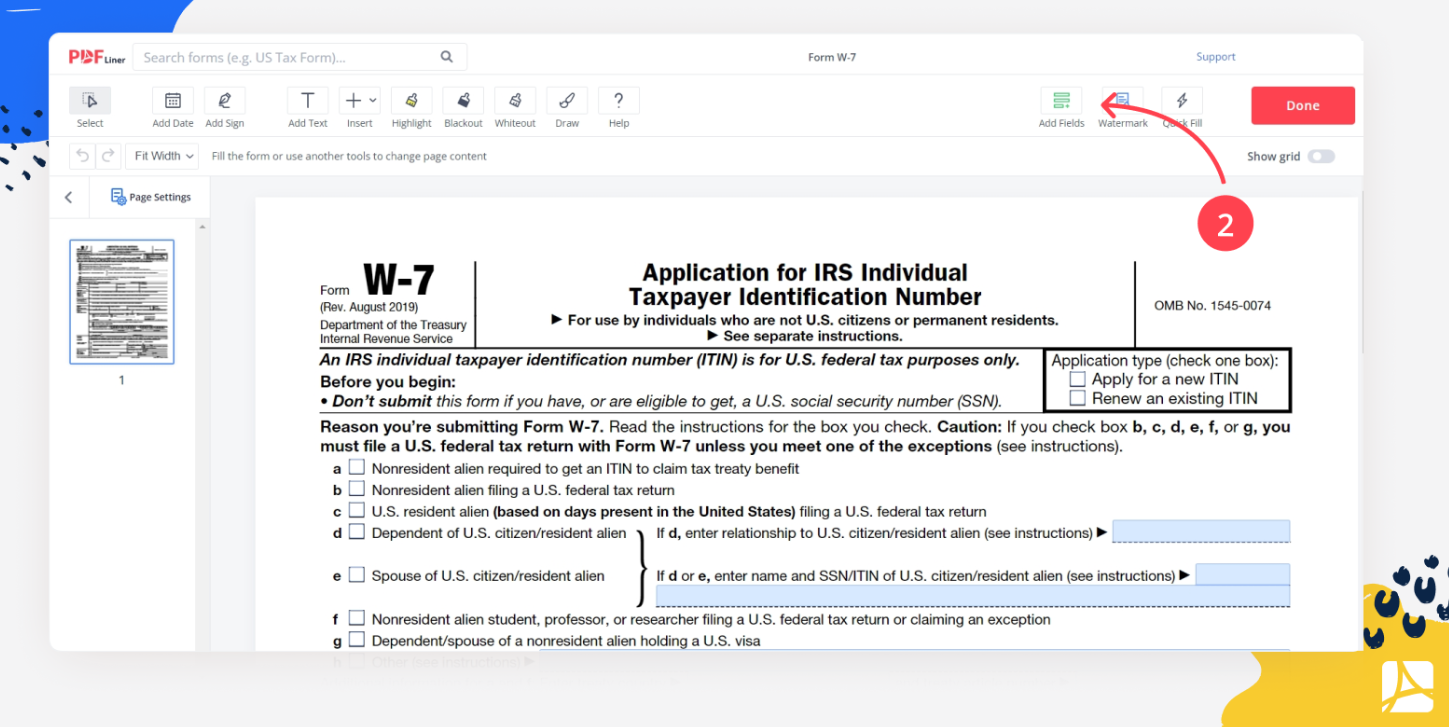Tick checkbox c U.S. resident alien
1449x727 pixels.
(357, 510)
